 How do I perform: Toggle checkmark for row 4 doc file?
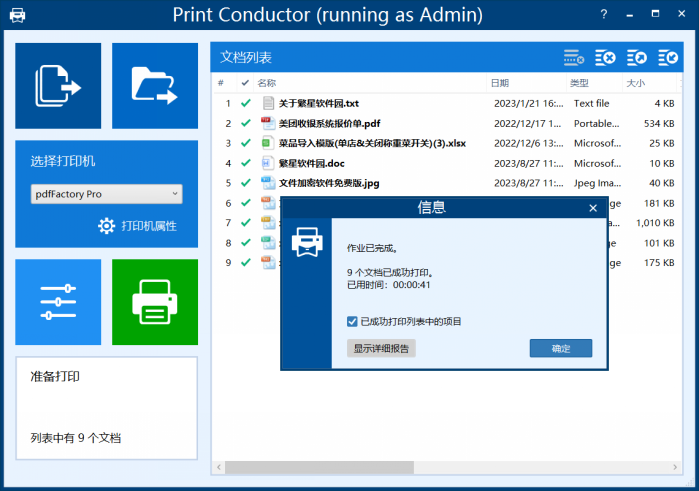246,163
